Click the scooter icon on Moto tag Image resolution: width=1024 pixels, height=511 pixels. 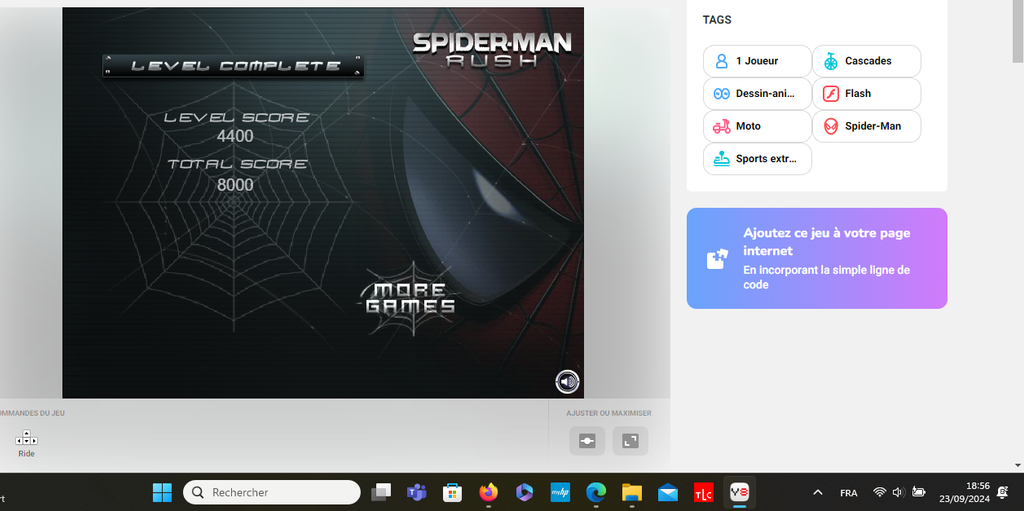tap(722, 126)
